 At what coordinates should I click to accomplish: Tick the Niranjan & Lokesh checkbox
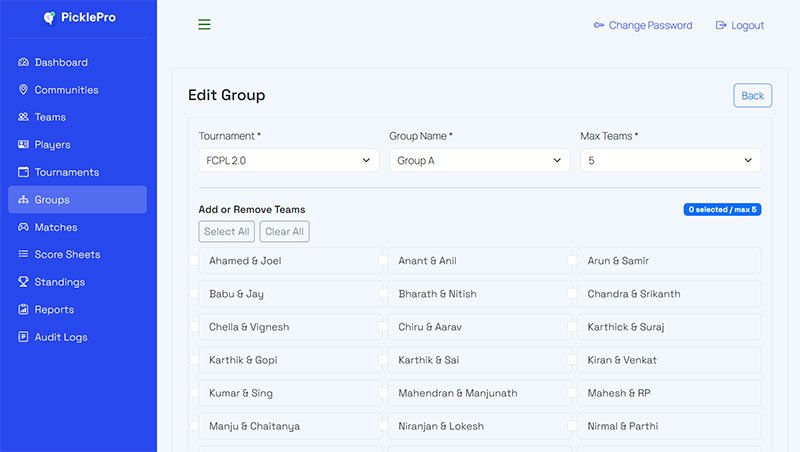(383, 426)
